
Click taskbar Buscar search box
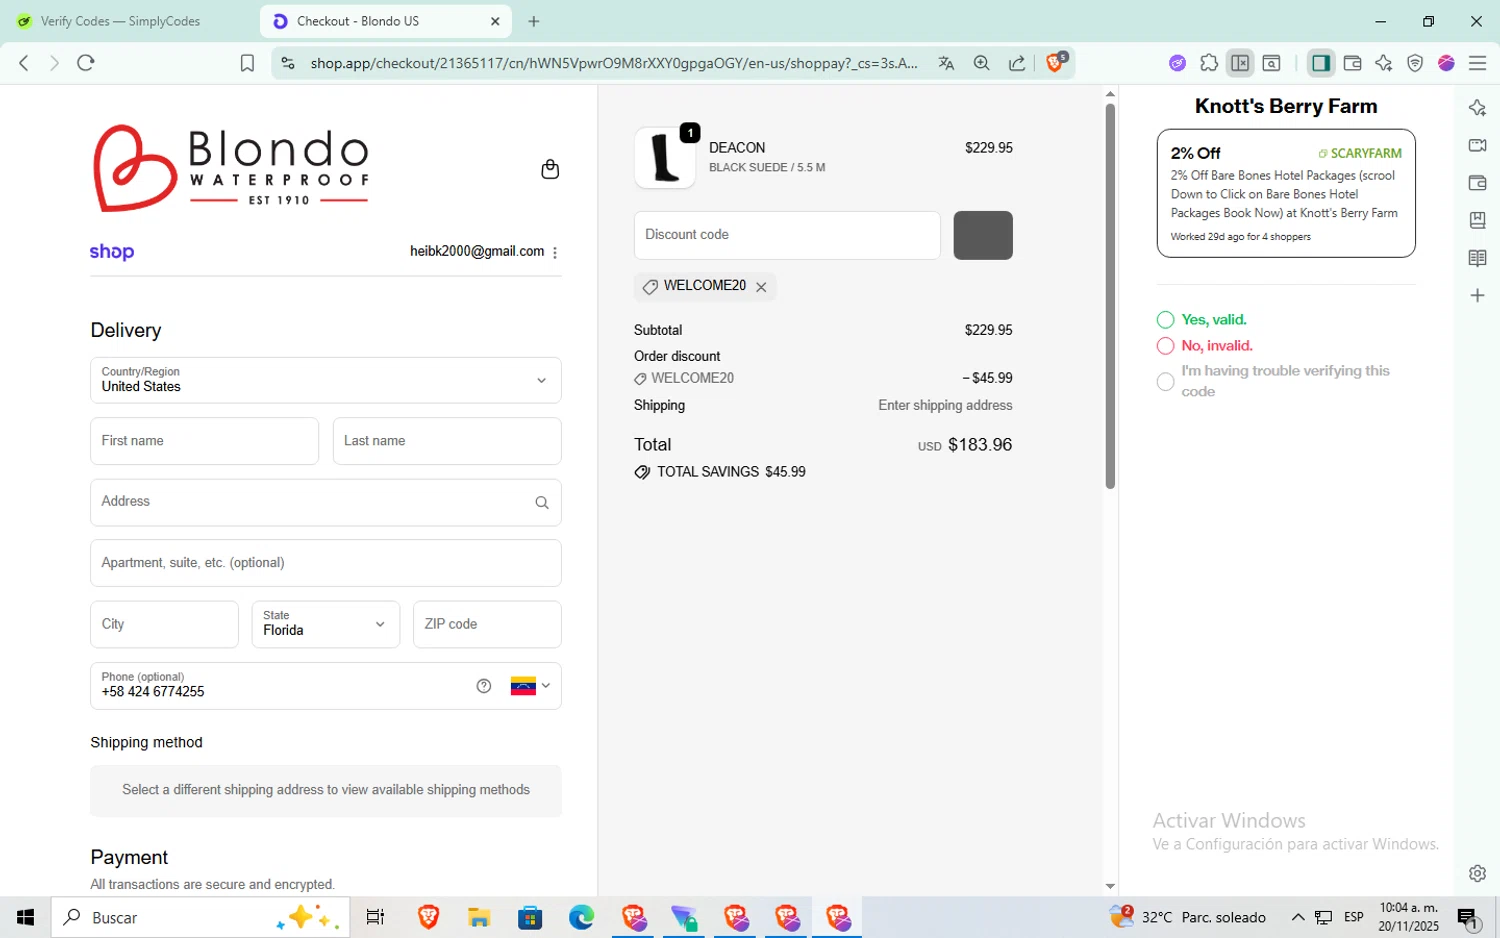click(200, 917)
